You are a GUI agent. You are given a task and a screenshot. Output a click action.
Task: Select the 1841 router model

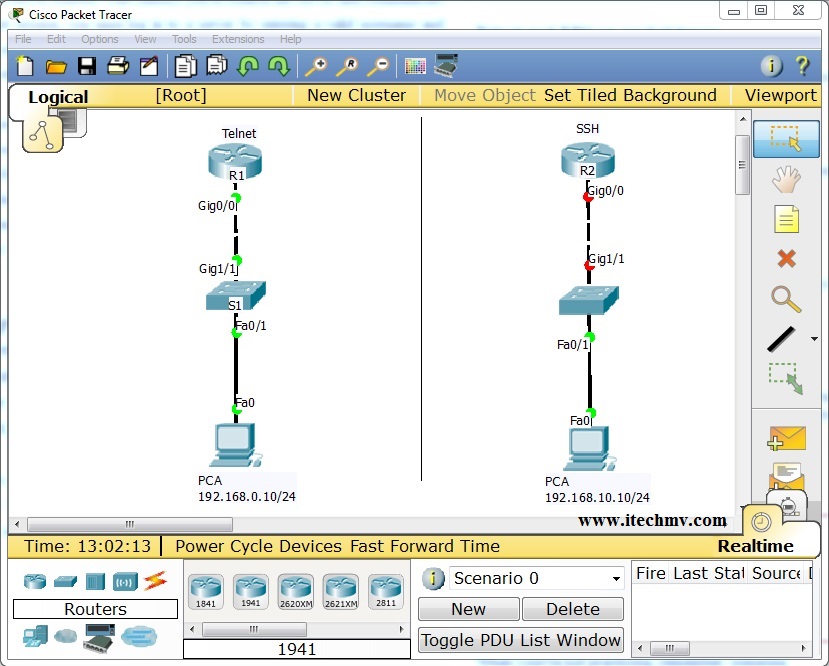click(x=206, y=592)
